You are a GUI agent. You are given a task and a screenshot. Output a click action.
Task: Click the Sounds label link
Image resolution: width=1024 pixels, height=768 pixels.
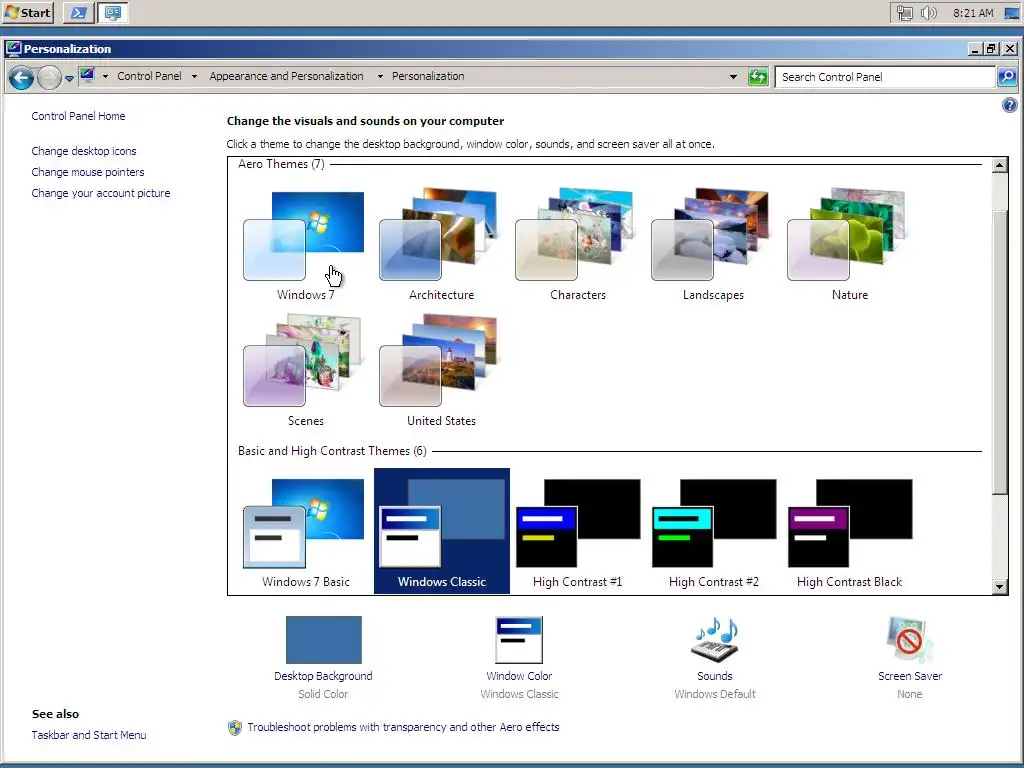[714, 677]
